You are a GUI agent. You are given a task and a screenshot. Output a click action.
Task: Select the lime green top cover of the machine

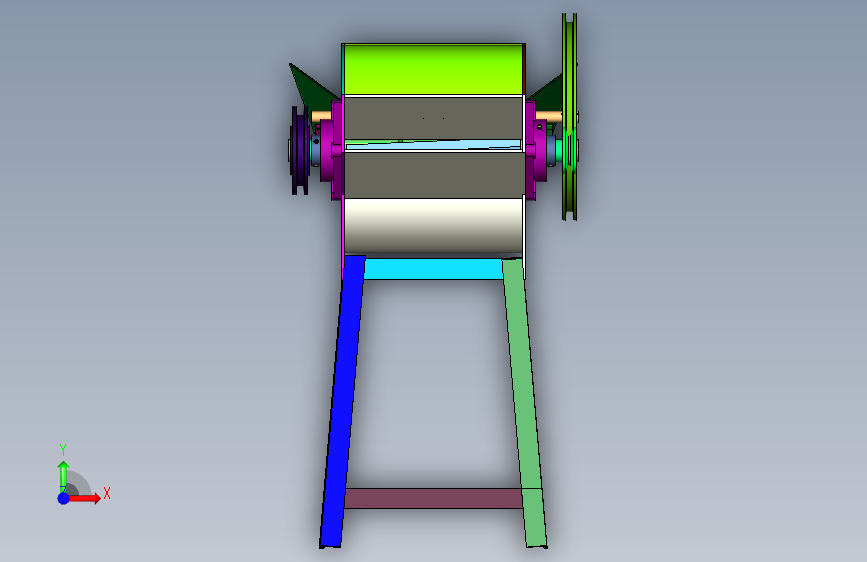pos(433,69)
